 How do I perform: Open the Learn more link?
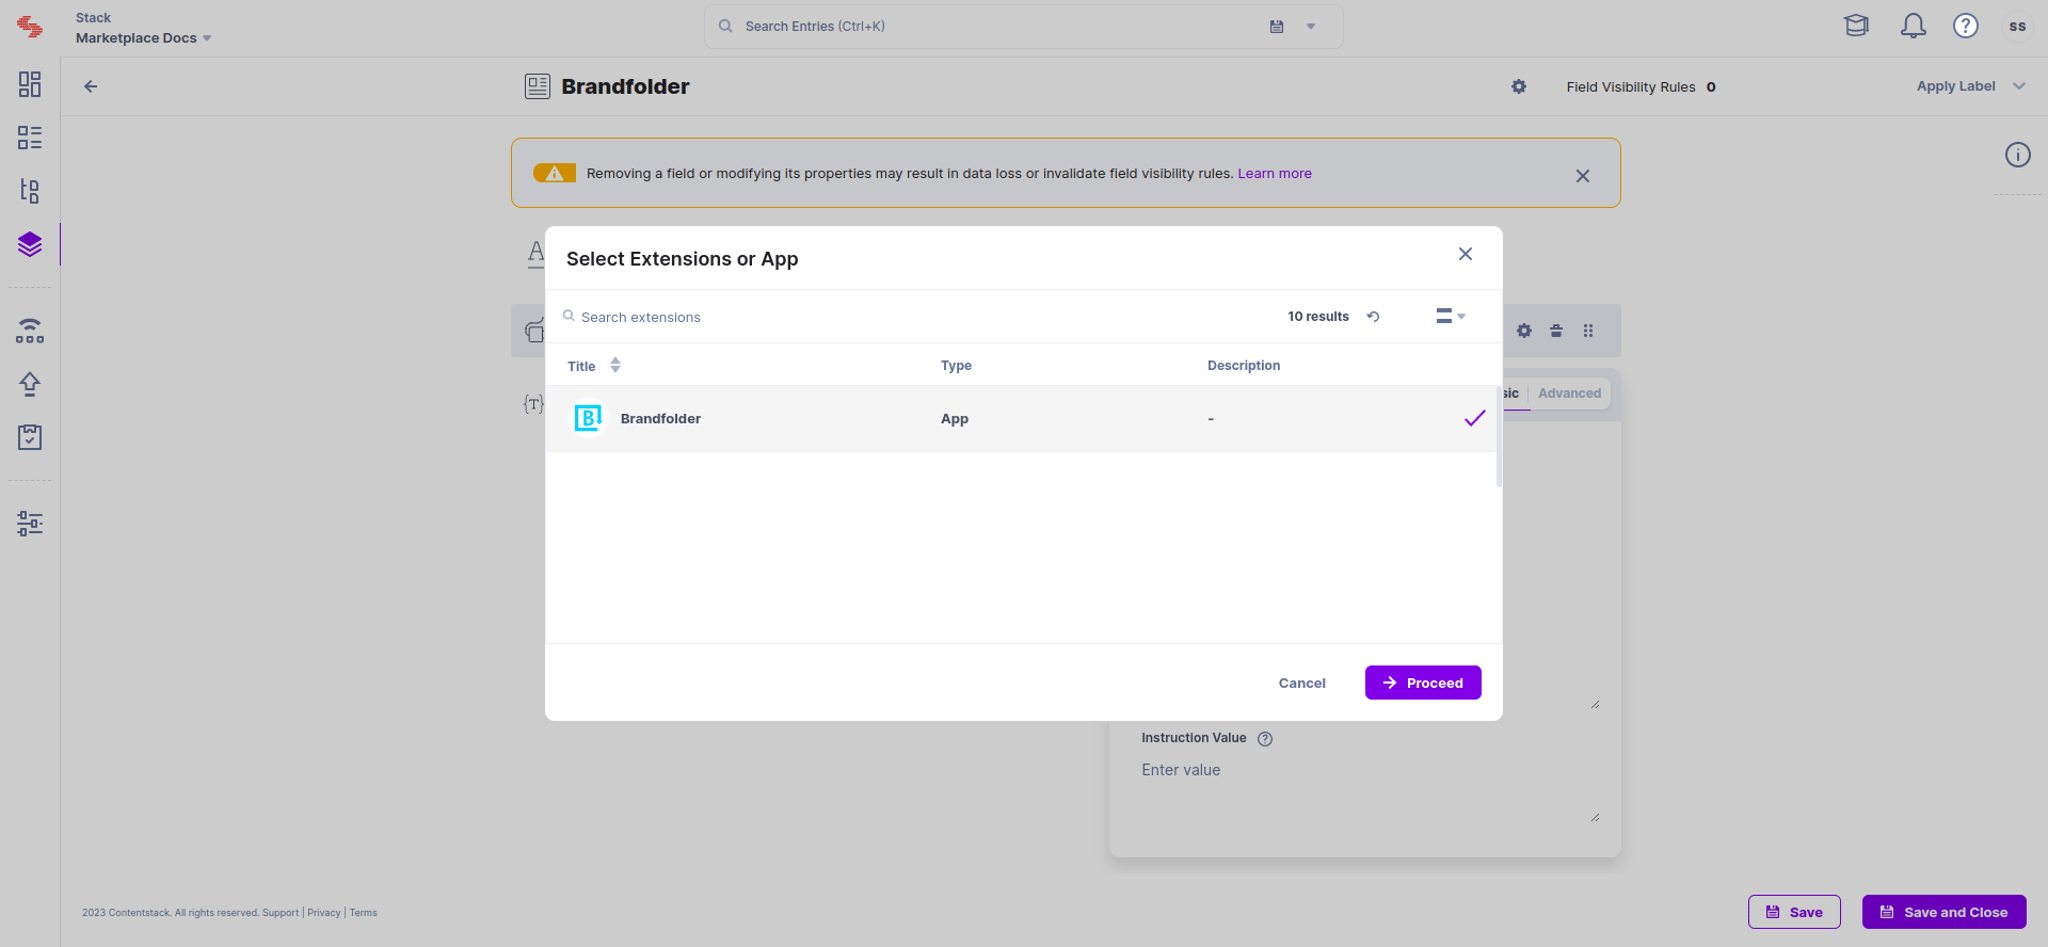pyautogui.click(x=1274, y=173)
